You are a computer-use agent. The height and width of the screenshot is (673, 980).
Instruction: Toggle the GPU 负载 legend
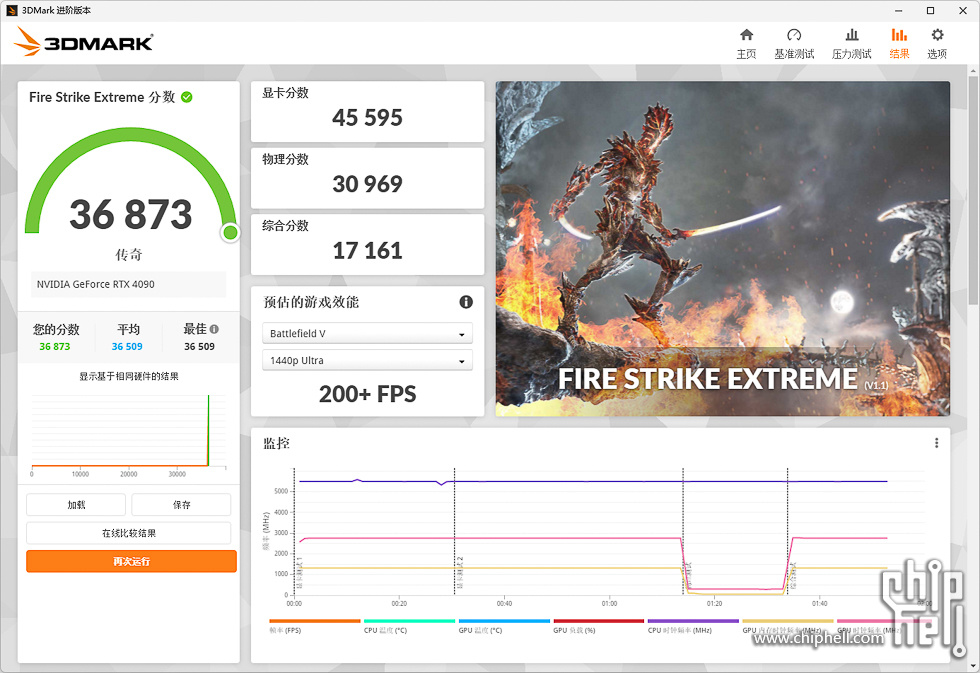coord(573,631)
